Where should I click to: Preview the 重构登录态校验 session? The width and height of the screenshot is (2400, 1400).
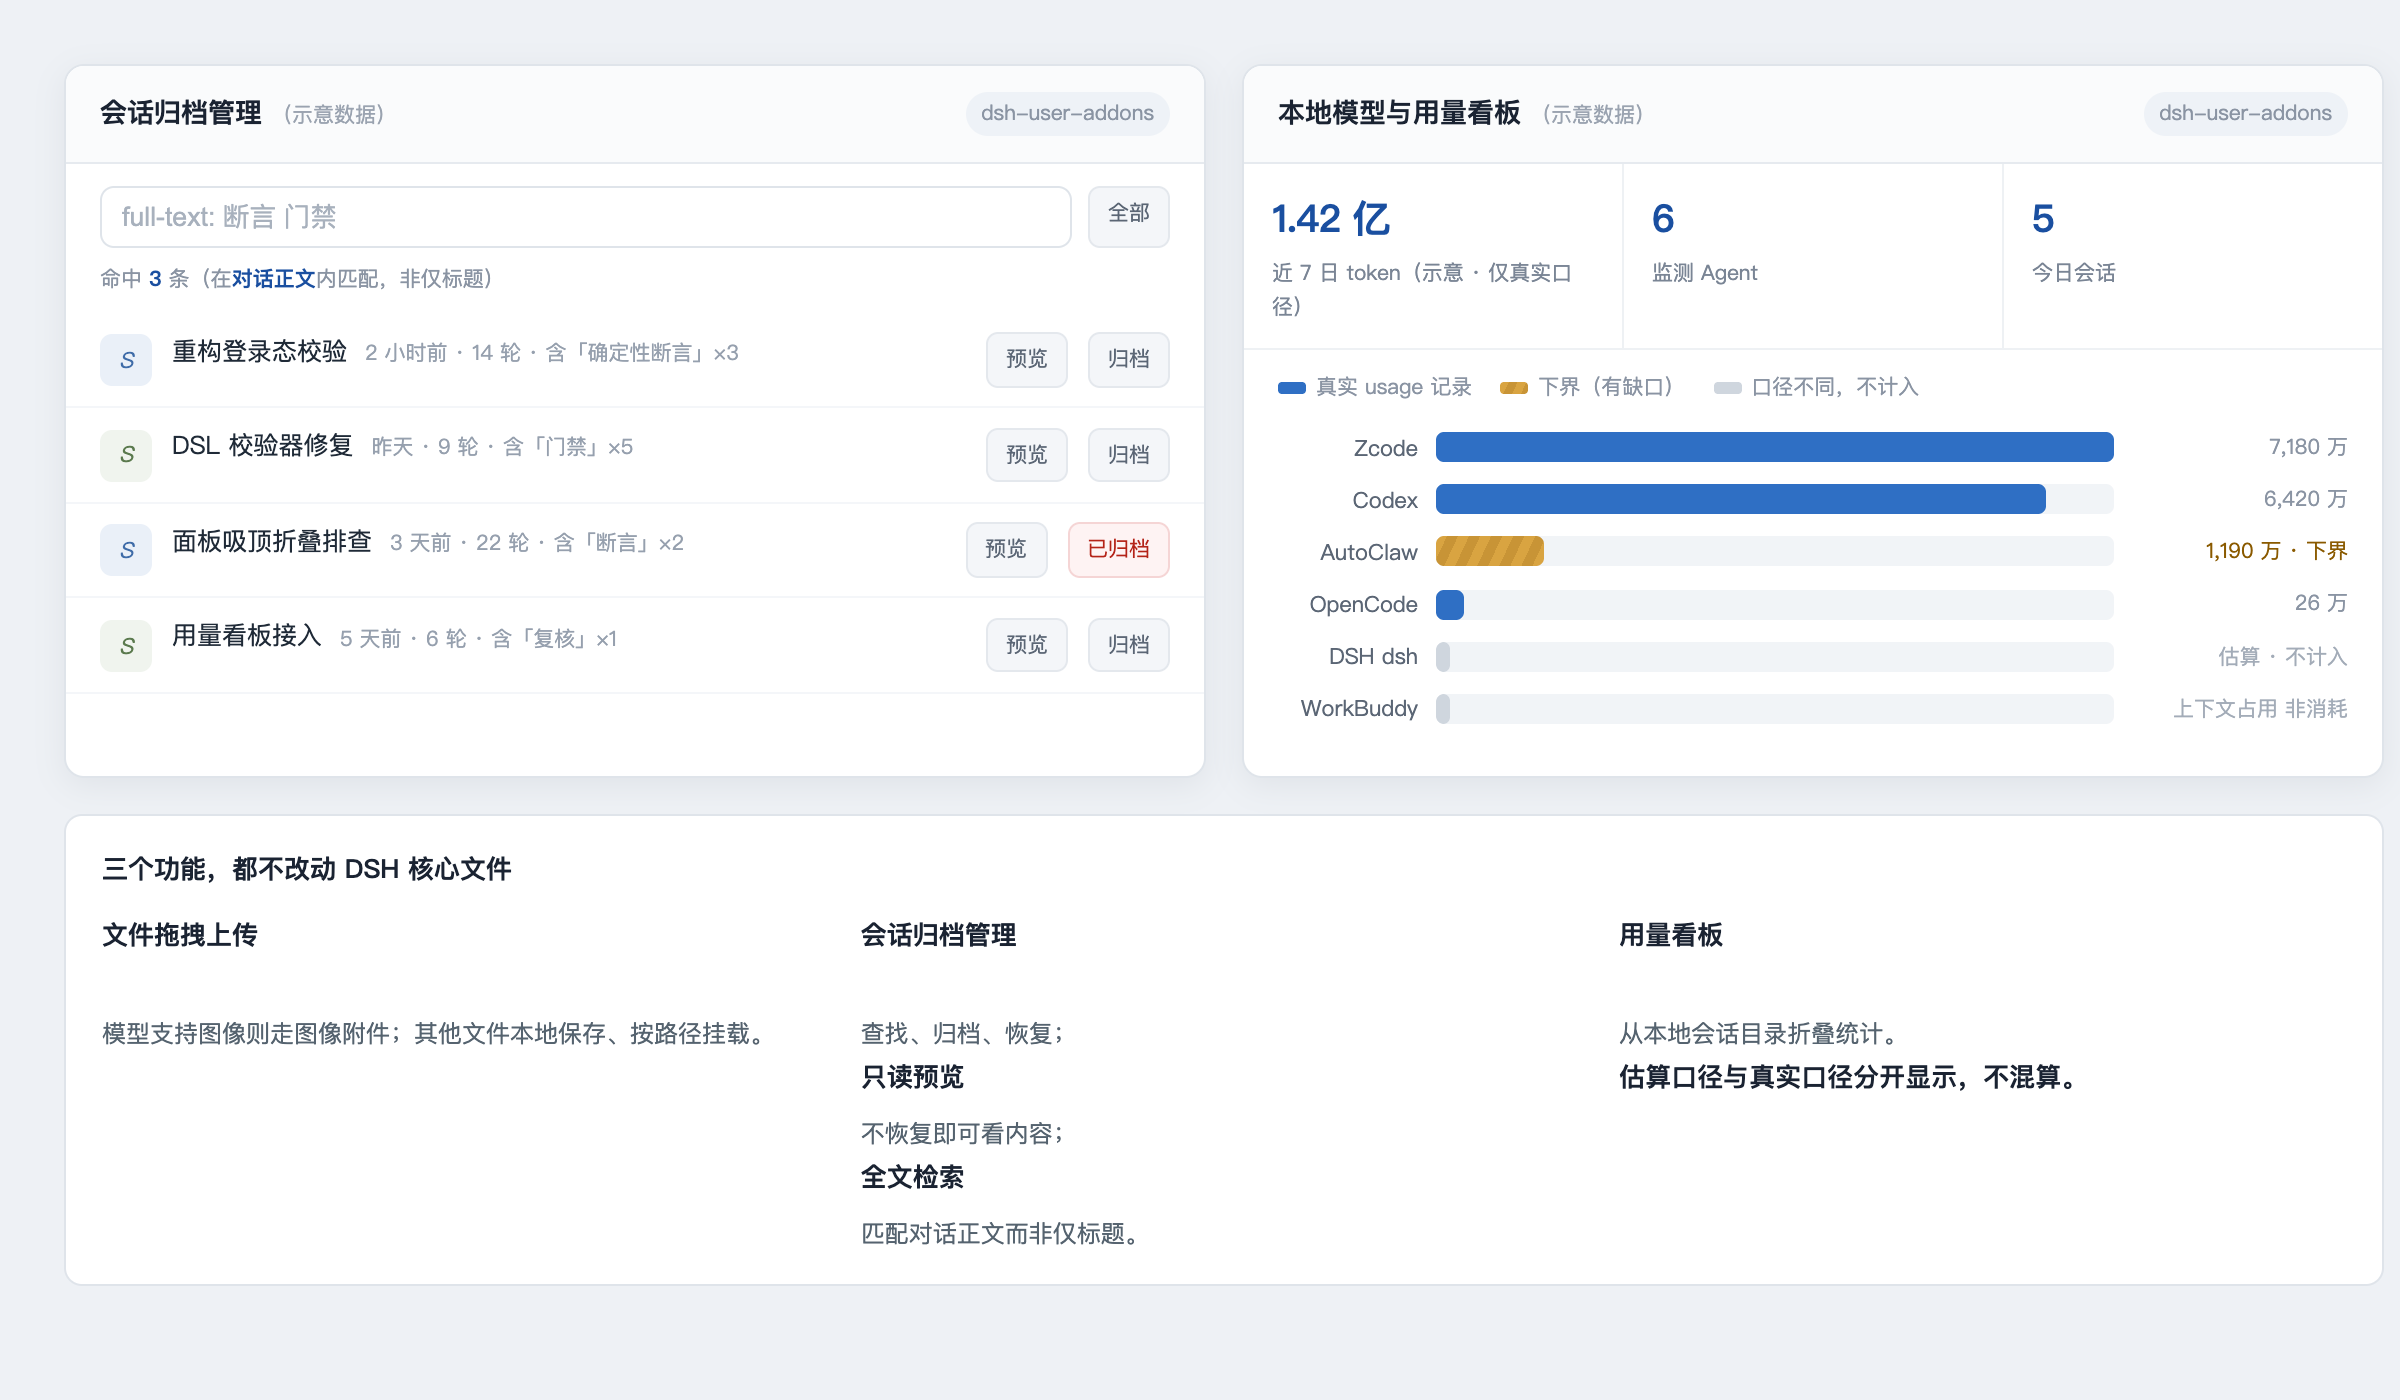(1027, 359)
